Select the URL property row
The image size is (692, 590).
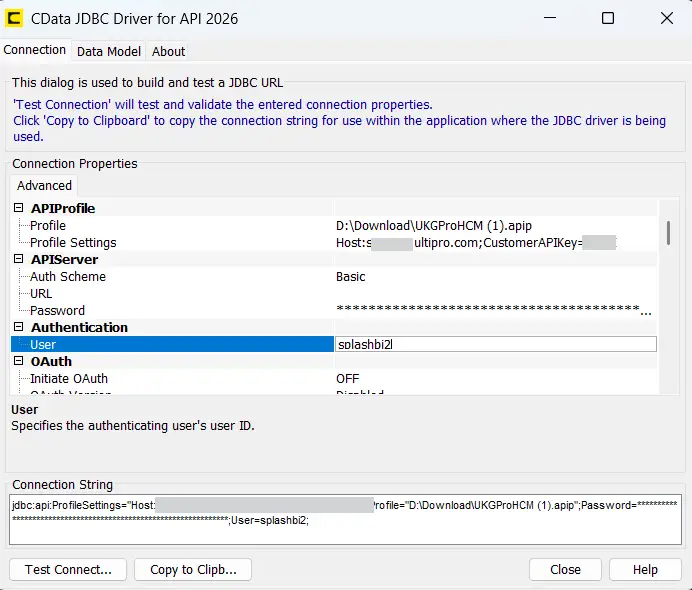coord(334,293)
